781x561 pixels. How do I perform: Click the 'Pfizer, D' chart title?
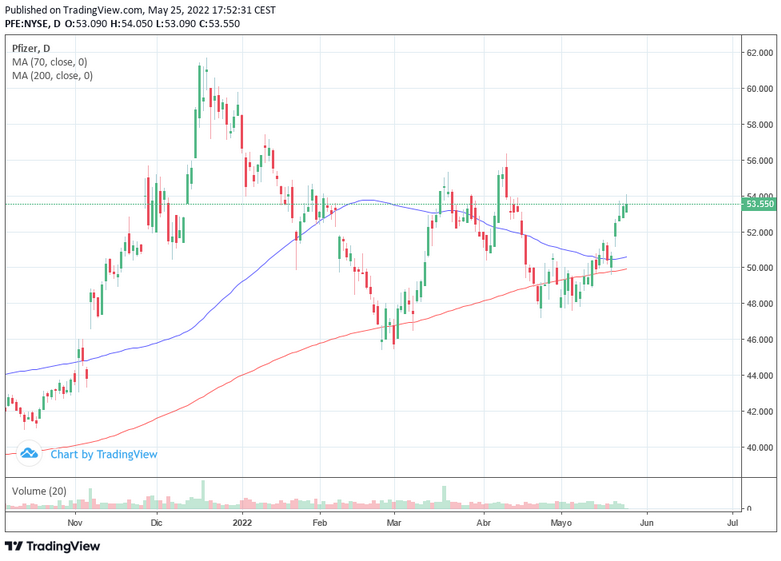31,48
